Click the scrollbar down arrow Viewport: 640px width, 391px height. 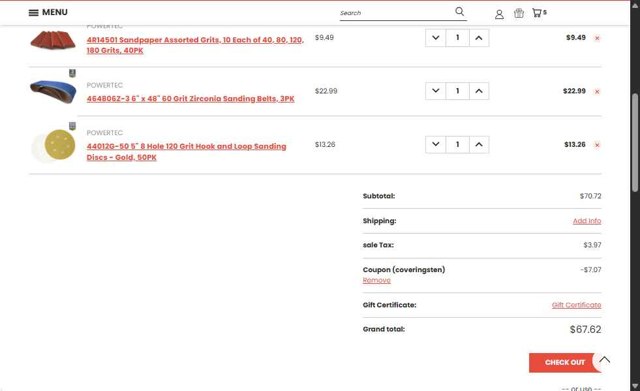click(635, 386)
